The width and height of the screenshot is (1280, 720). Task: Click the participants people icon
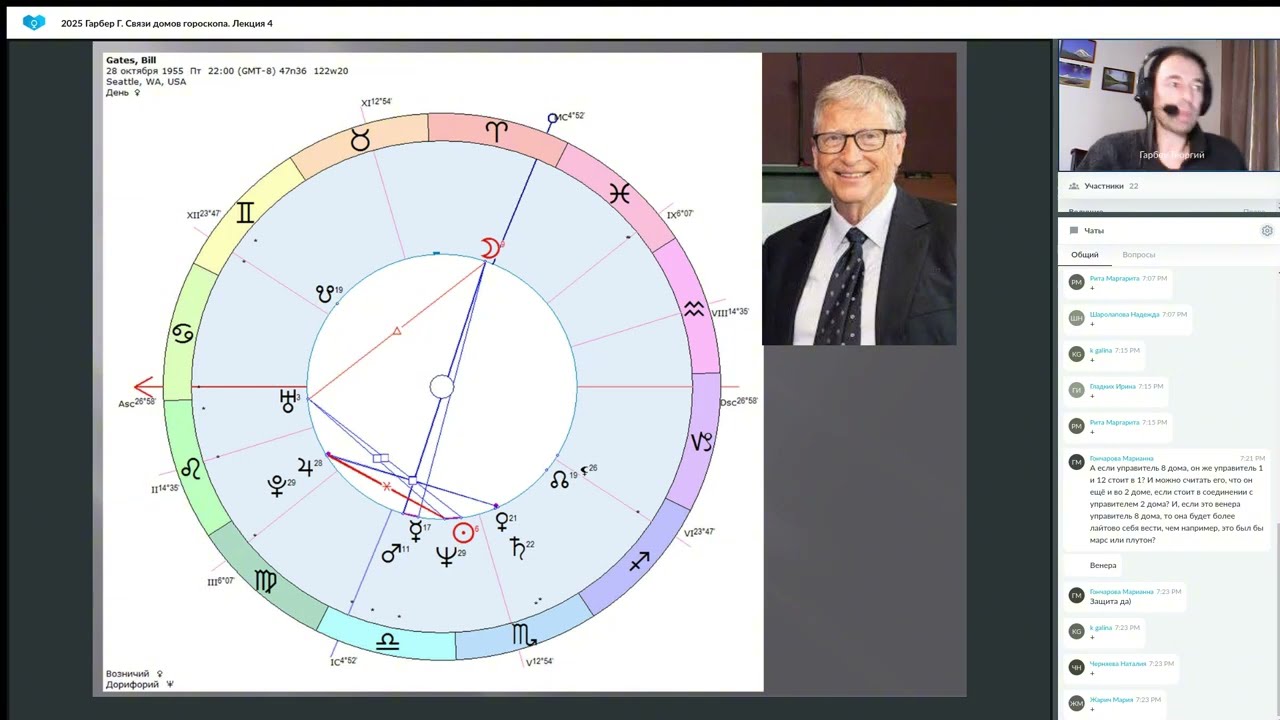pos(1073,186)
